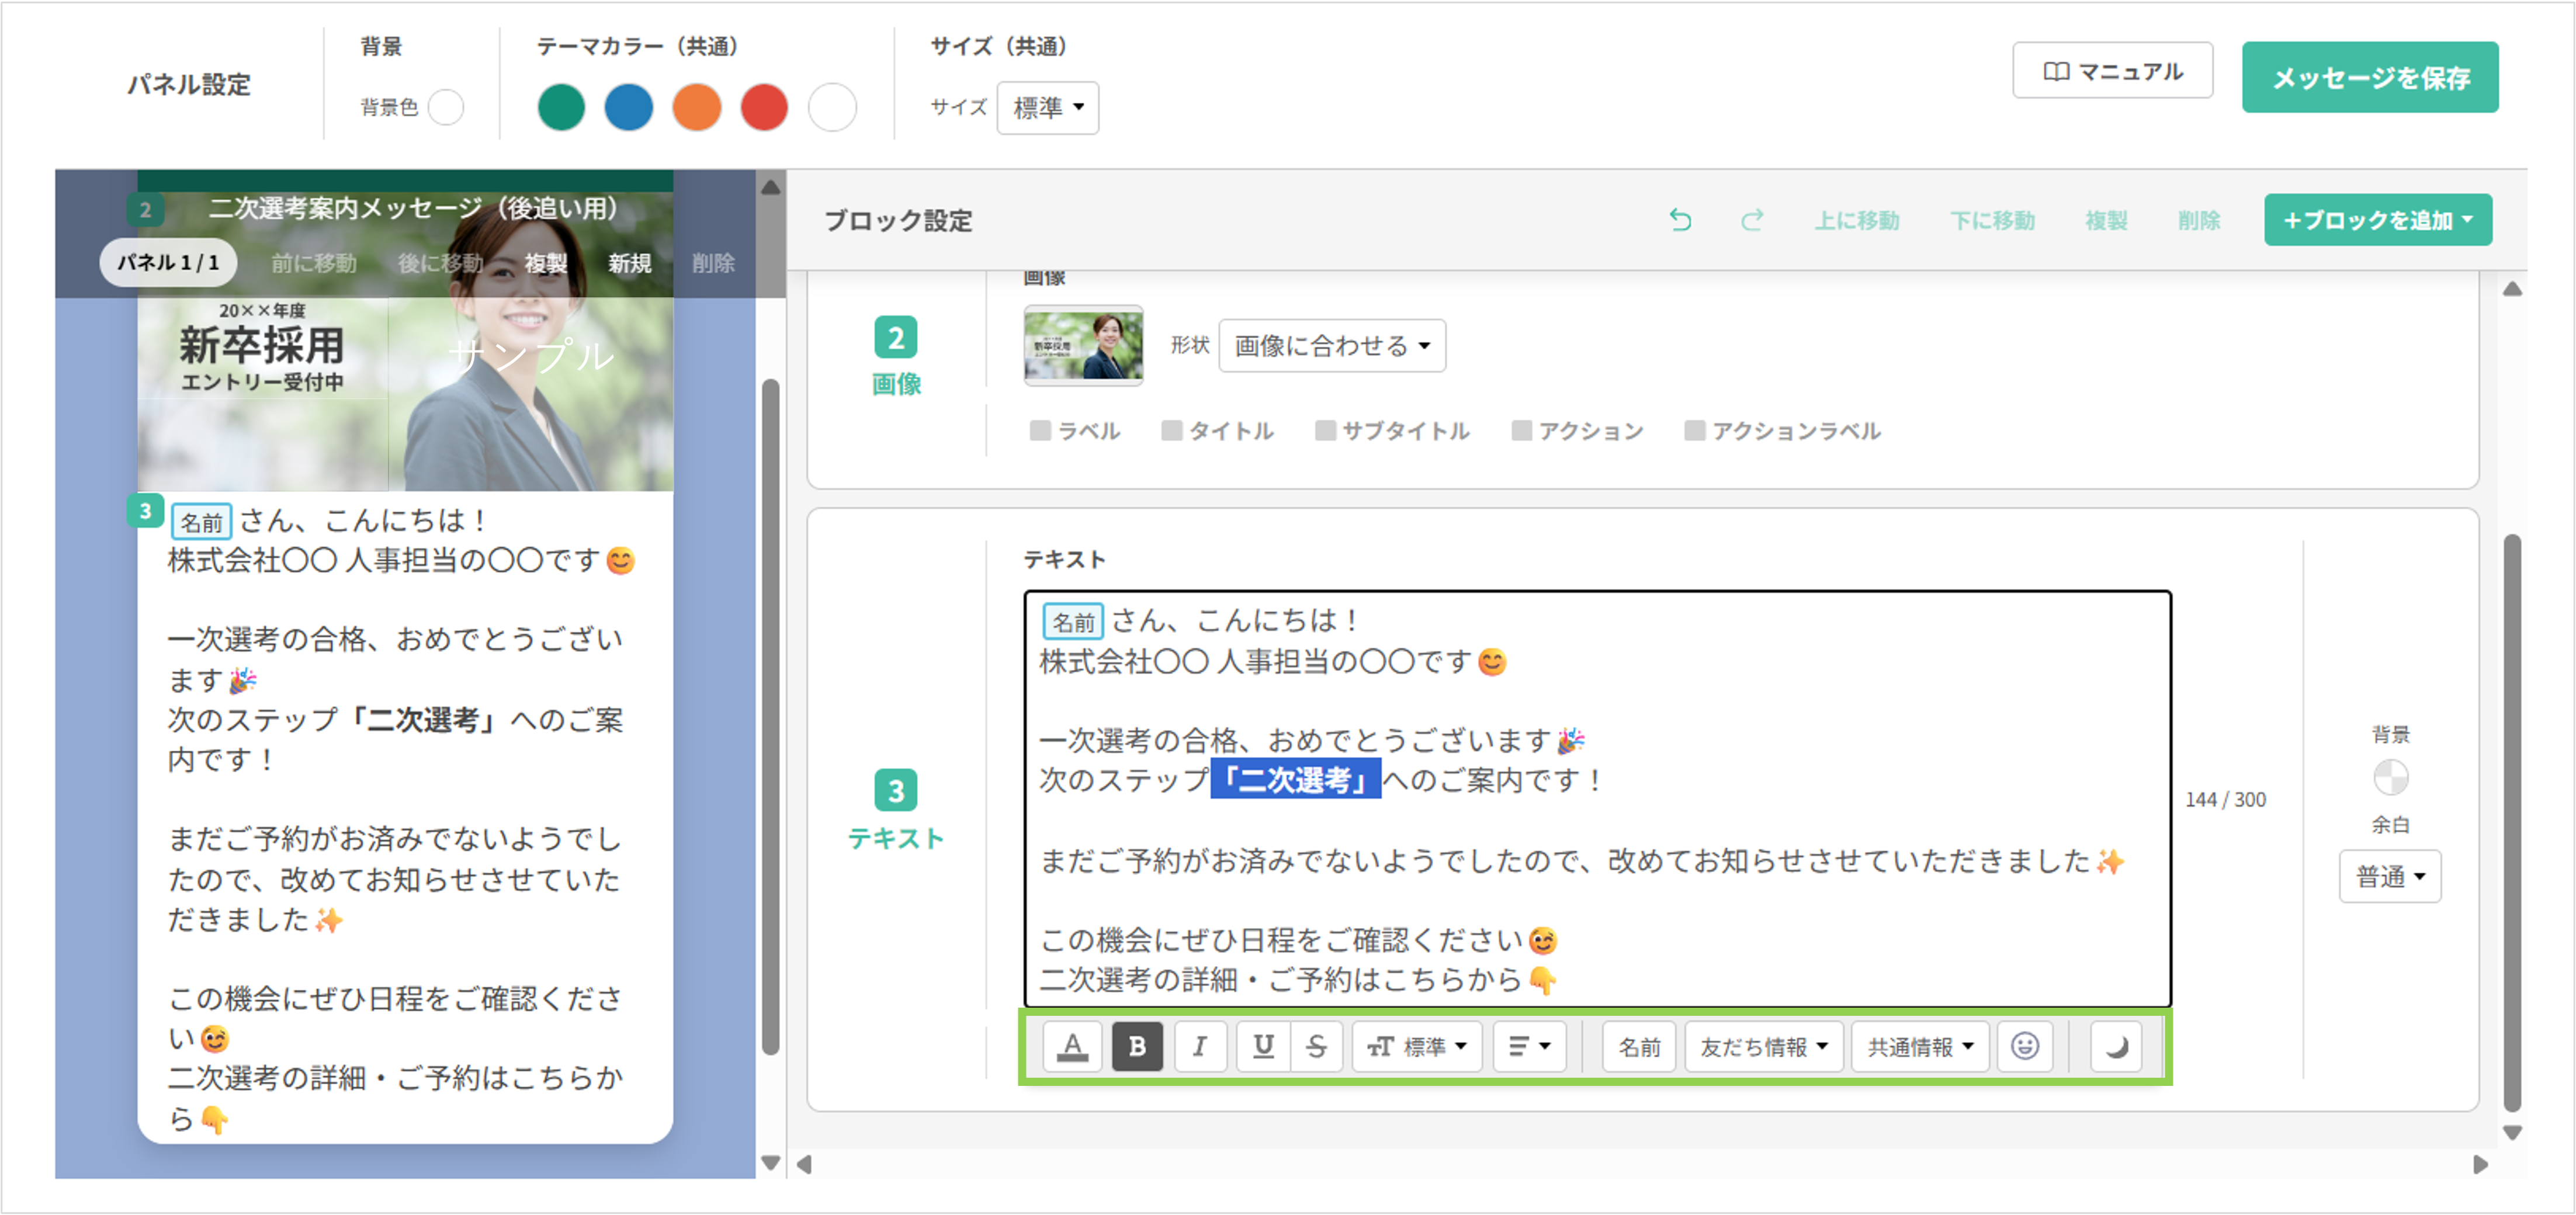The width and height of the screenshot is (2576, 1215).
Task: Save the message with メッセージを保存
Action: pos(2370,77)
